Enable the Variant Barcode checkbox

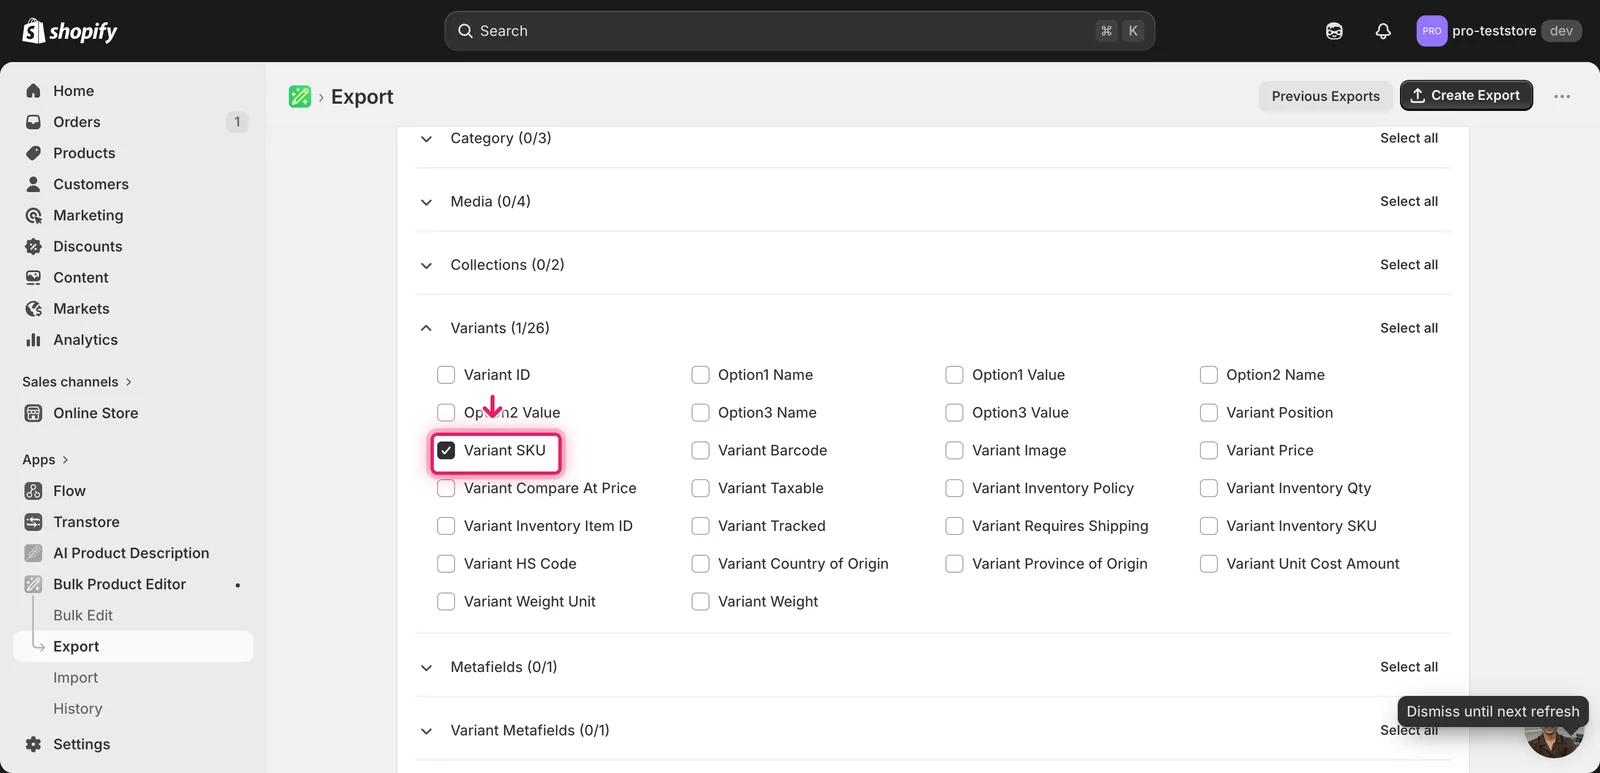pyautogui.click(x=700, y=450)
